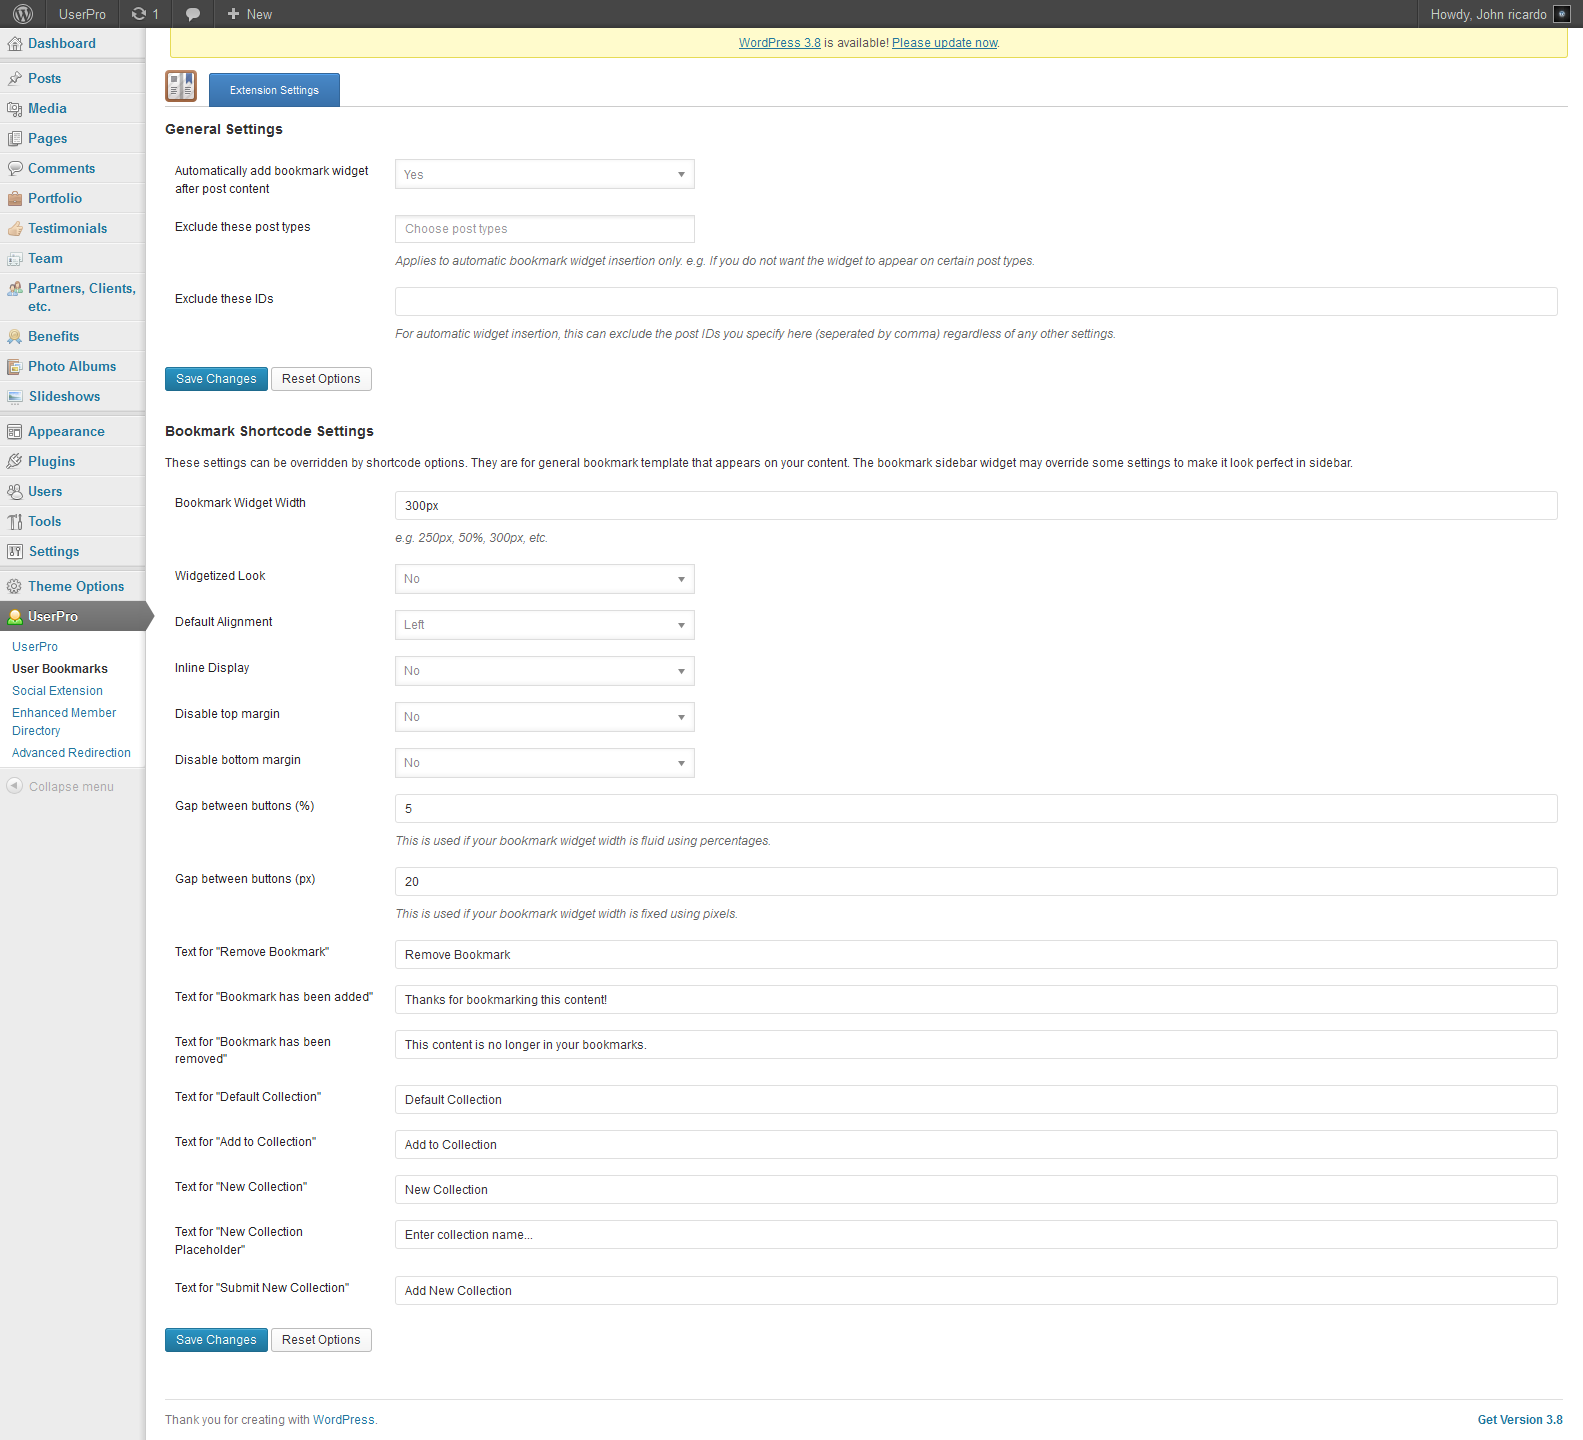Click Get Version 3.8 footer link
The width and height of the screenshot is (1583, 1440).
[1520, 1420]
